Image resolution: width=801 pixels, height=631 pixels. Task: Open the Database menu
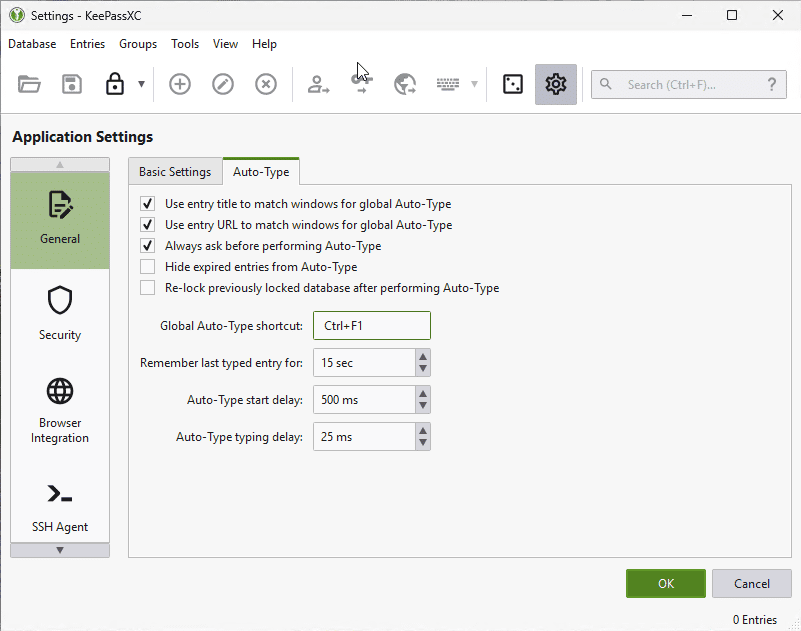pos(32,44)
